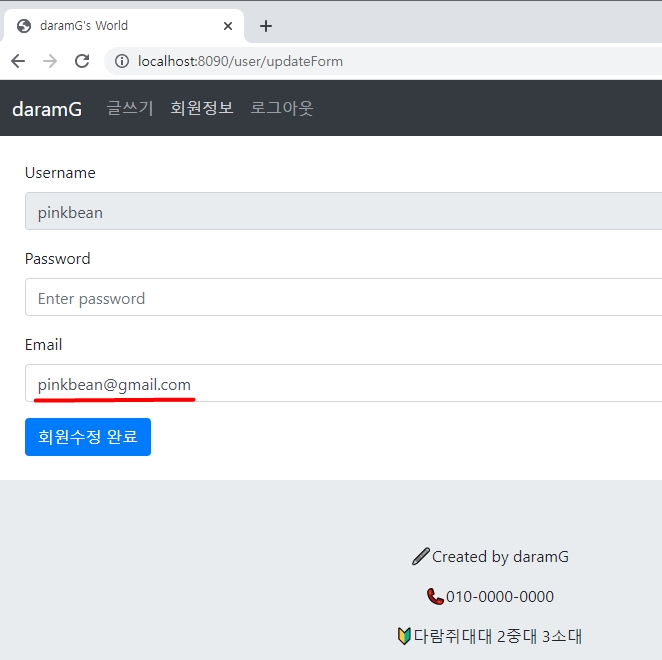662x660 pixels.
Task: Focus the Enter password field
Action: [x=343, y=297]
